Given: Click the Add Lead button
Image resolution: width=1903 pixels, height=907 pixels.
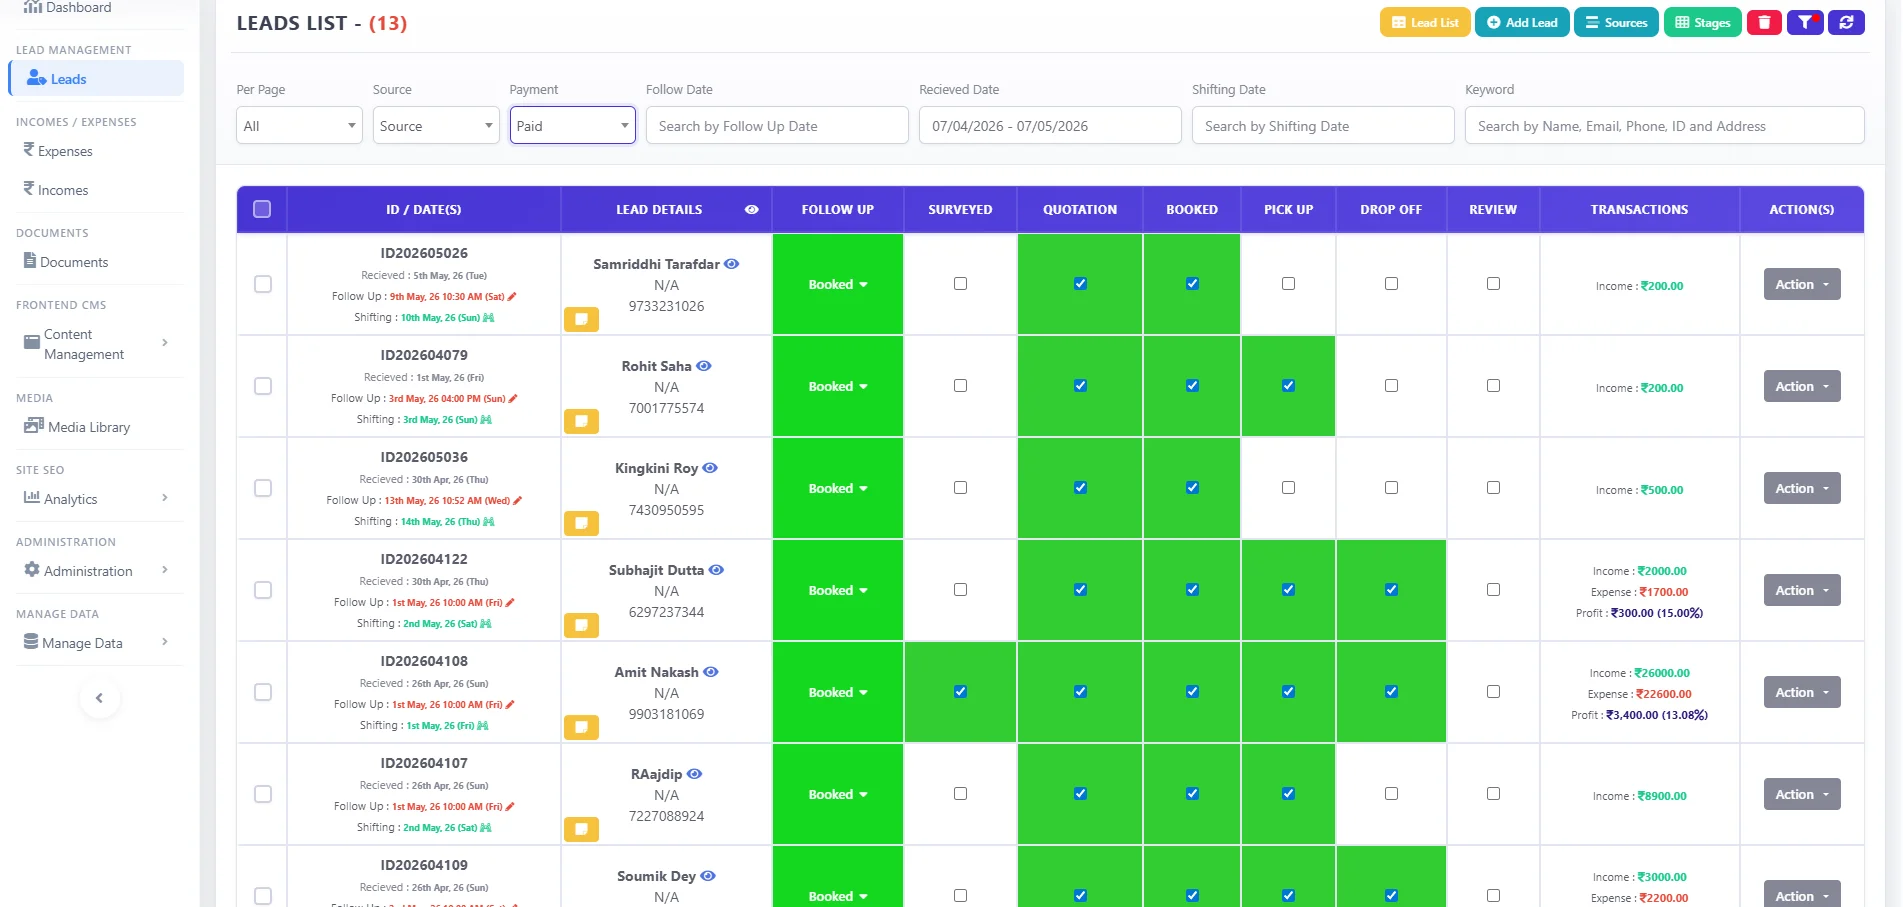Looking at the screenshot, I should point(1521,22).
